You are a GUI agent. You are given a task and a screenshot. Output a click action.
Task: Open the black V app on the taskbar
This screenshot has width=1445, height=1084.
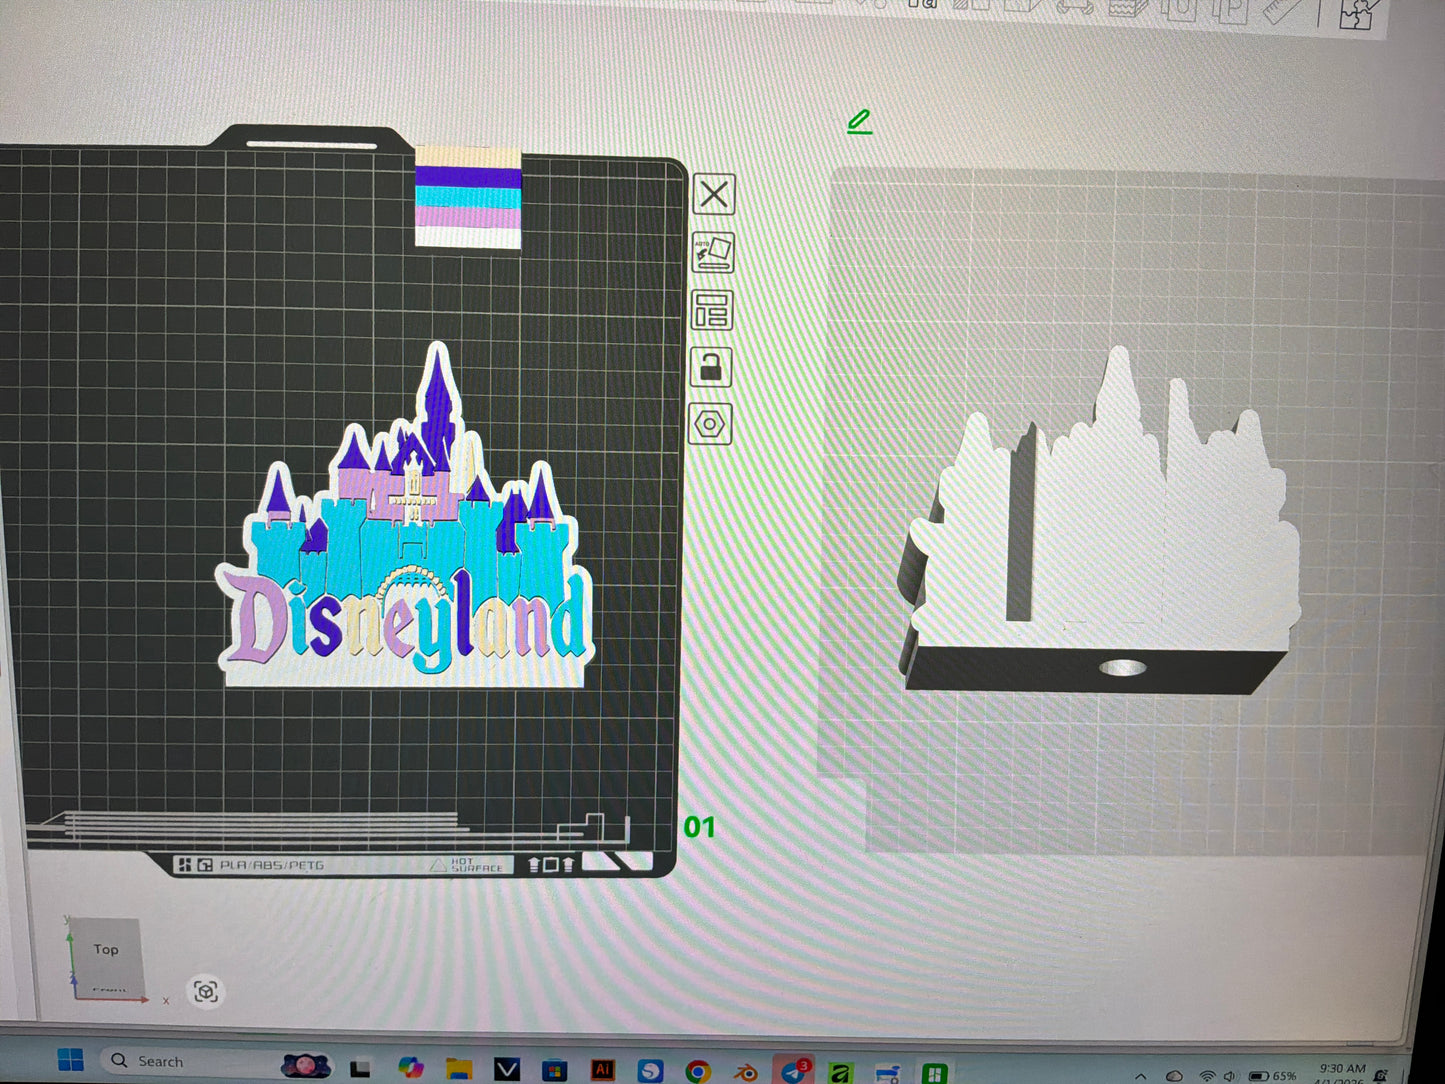point(506,1070)
